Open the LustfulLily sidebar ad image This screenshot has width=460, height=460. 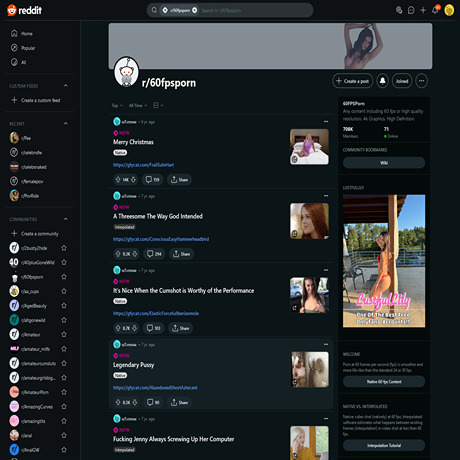(x=384, y=261)
